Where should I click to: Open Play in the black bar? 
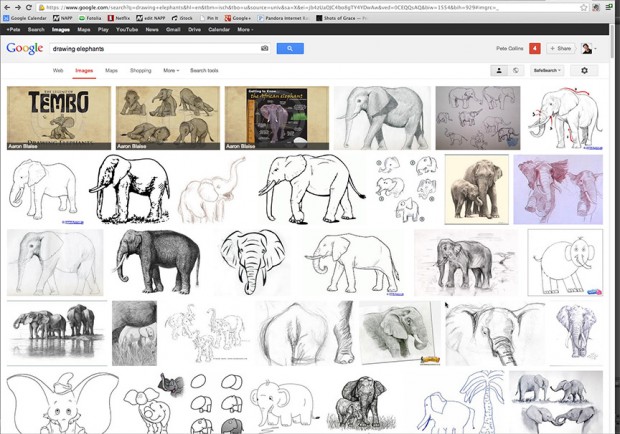click(x=103, y=29)
